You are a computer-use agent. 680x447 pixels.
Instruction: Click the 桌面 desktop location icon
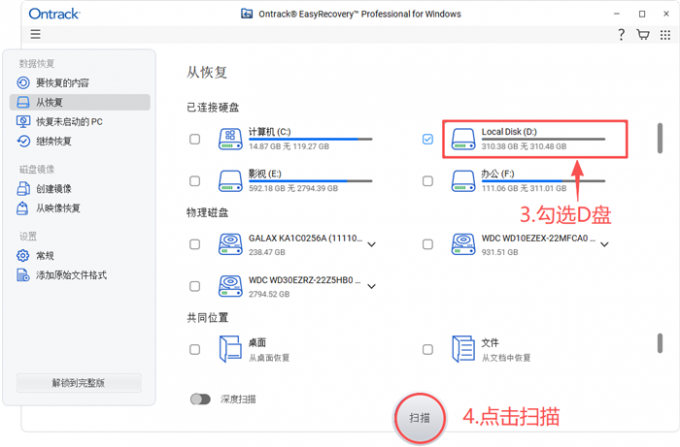coord(230,349)
